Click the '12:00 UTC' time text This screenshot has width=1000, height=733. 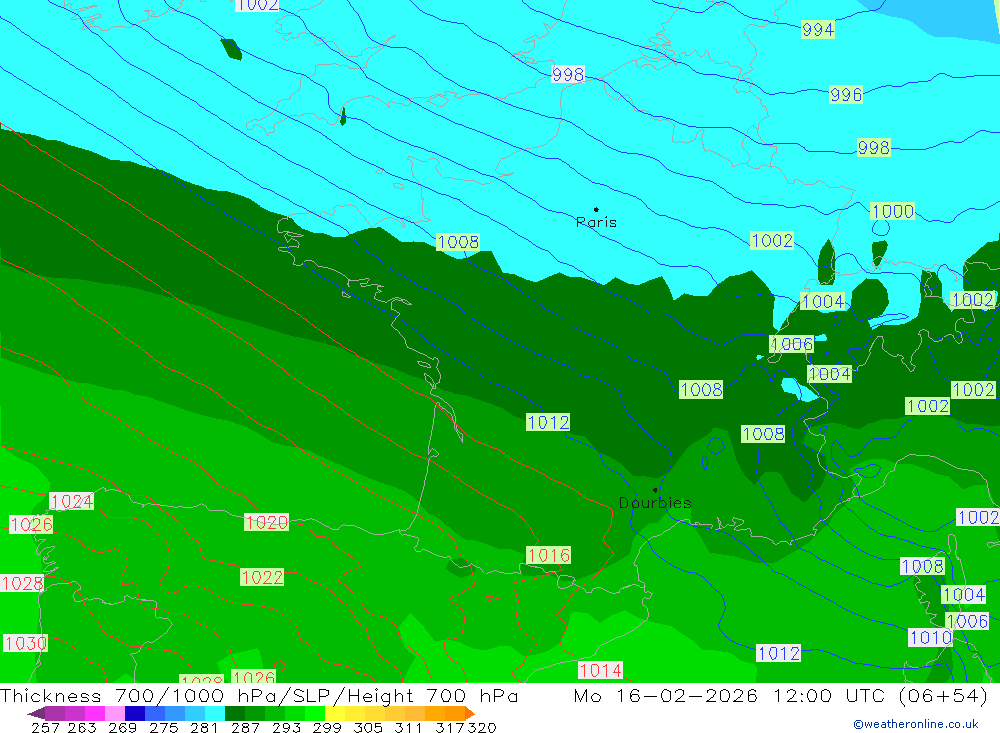click(832, 695)
